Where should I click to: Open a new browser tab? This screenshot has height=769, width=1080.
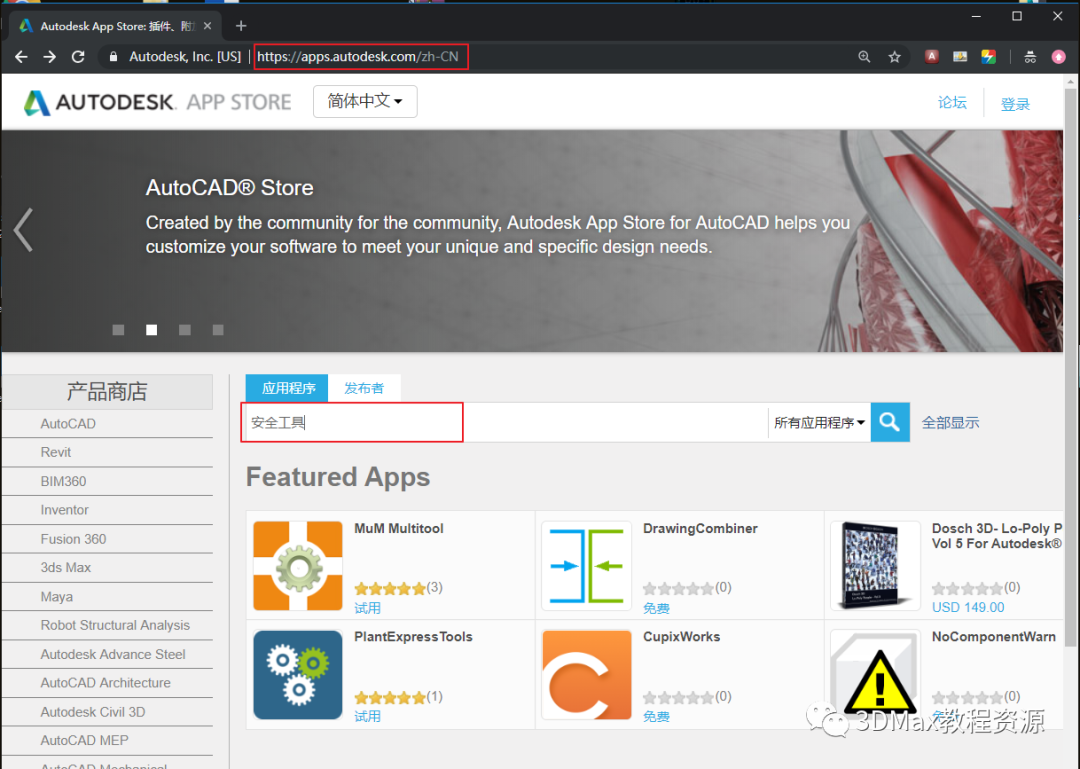click(x=240, y=26)
